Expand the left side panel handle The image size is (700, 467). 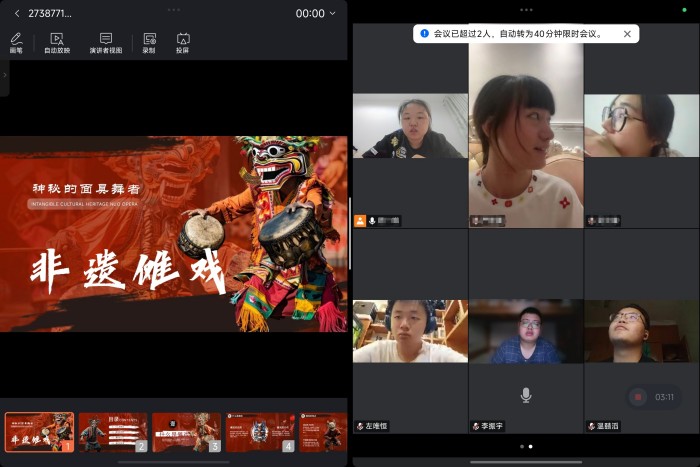click(4, 76)
